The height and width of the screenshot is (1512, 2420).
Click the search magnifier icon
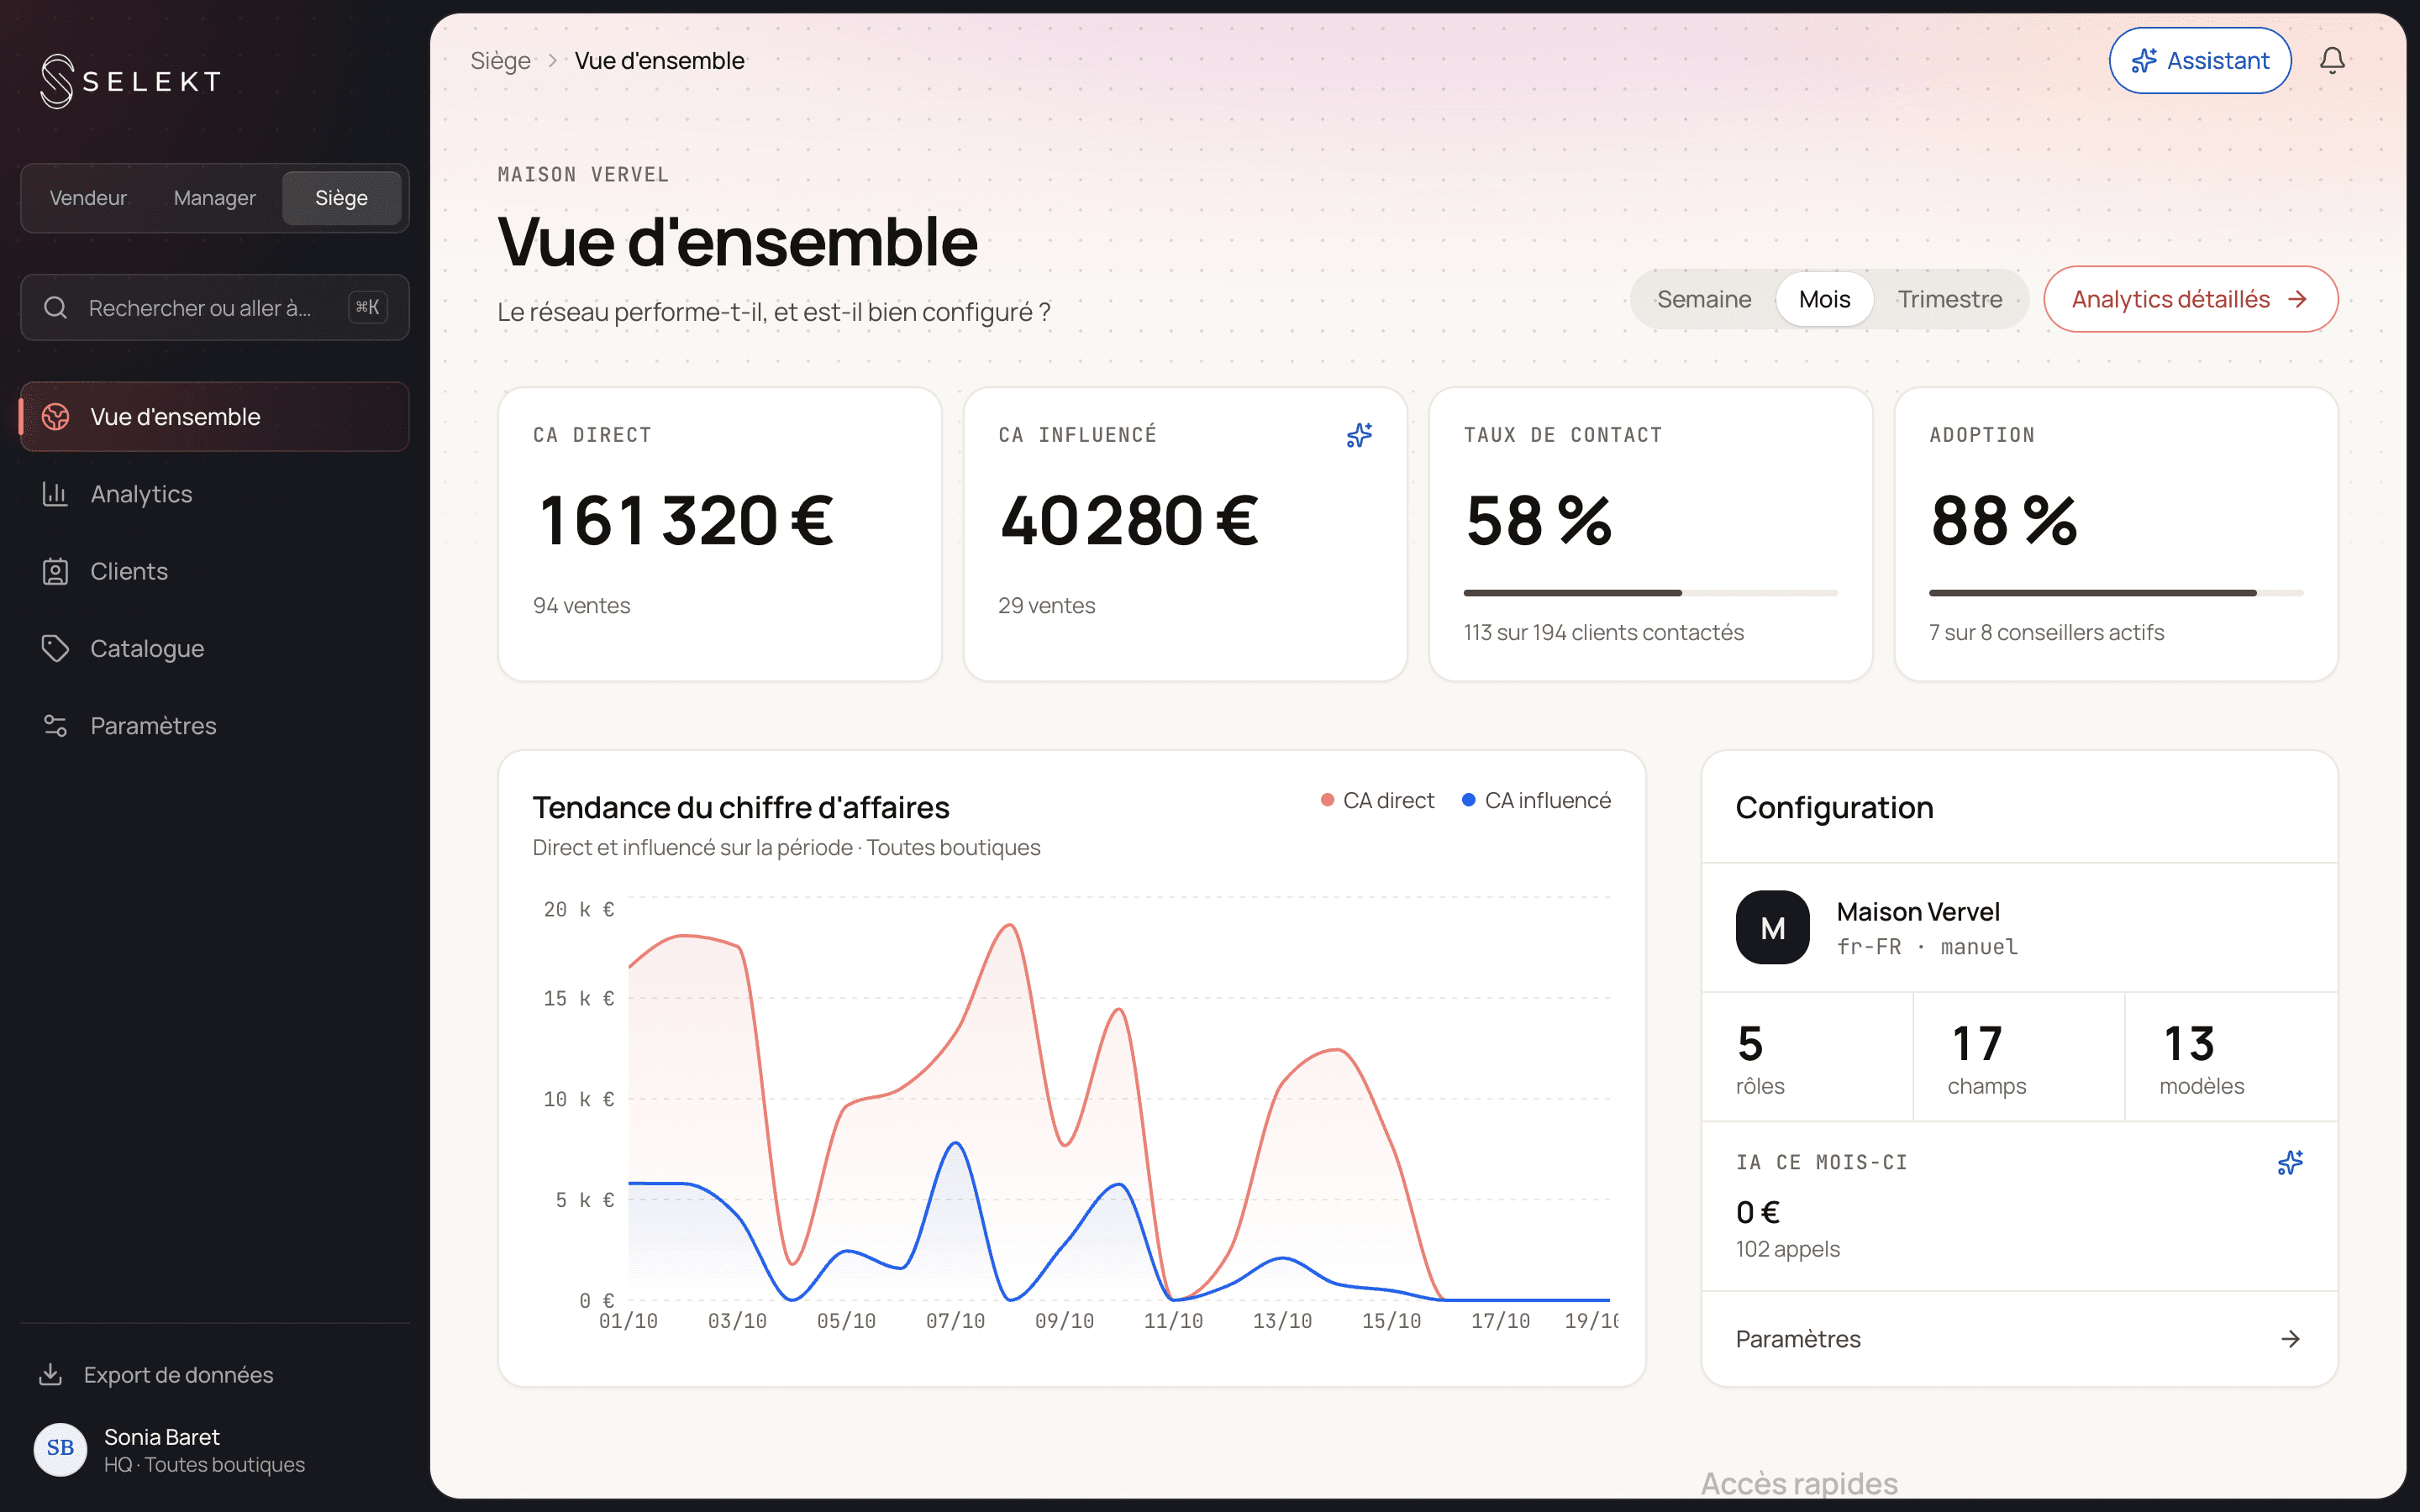(56, 308)
